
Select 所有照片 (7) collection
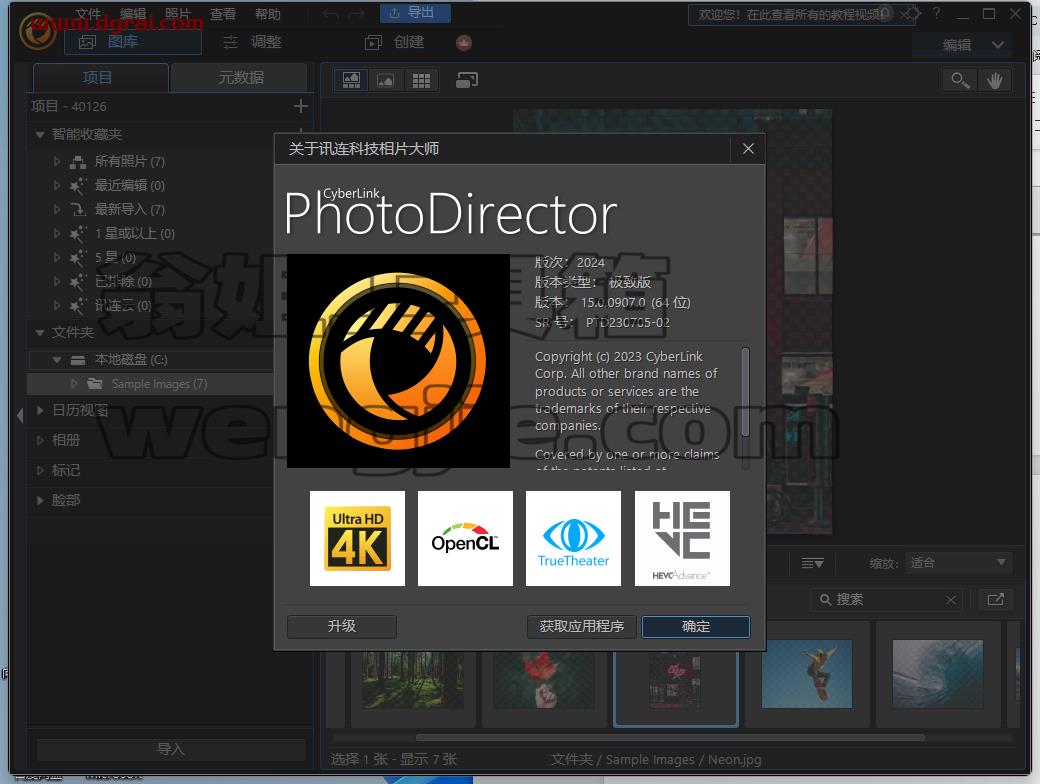pyautogui.click(x=129, y=161)
